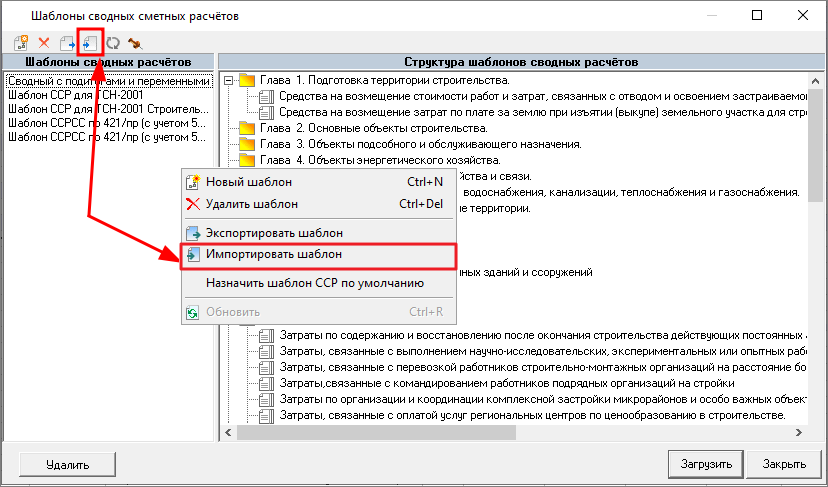Choose Новый шаблон in context menu
The image size is (828, 487).
tap(248, 182)
